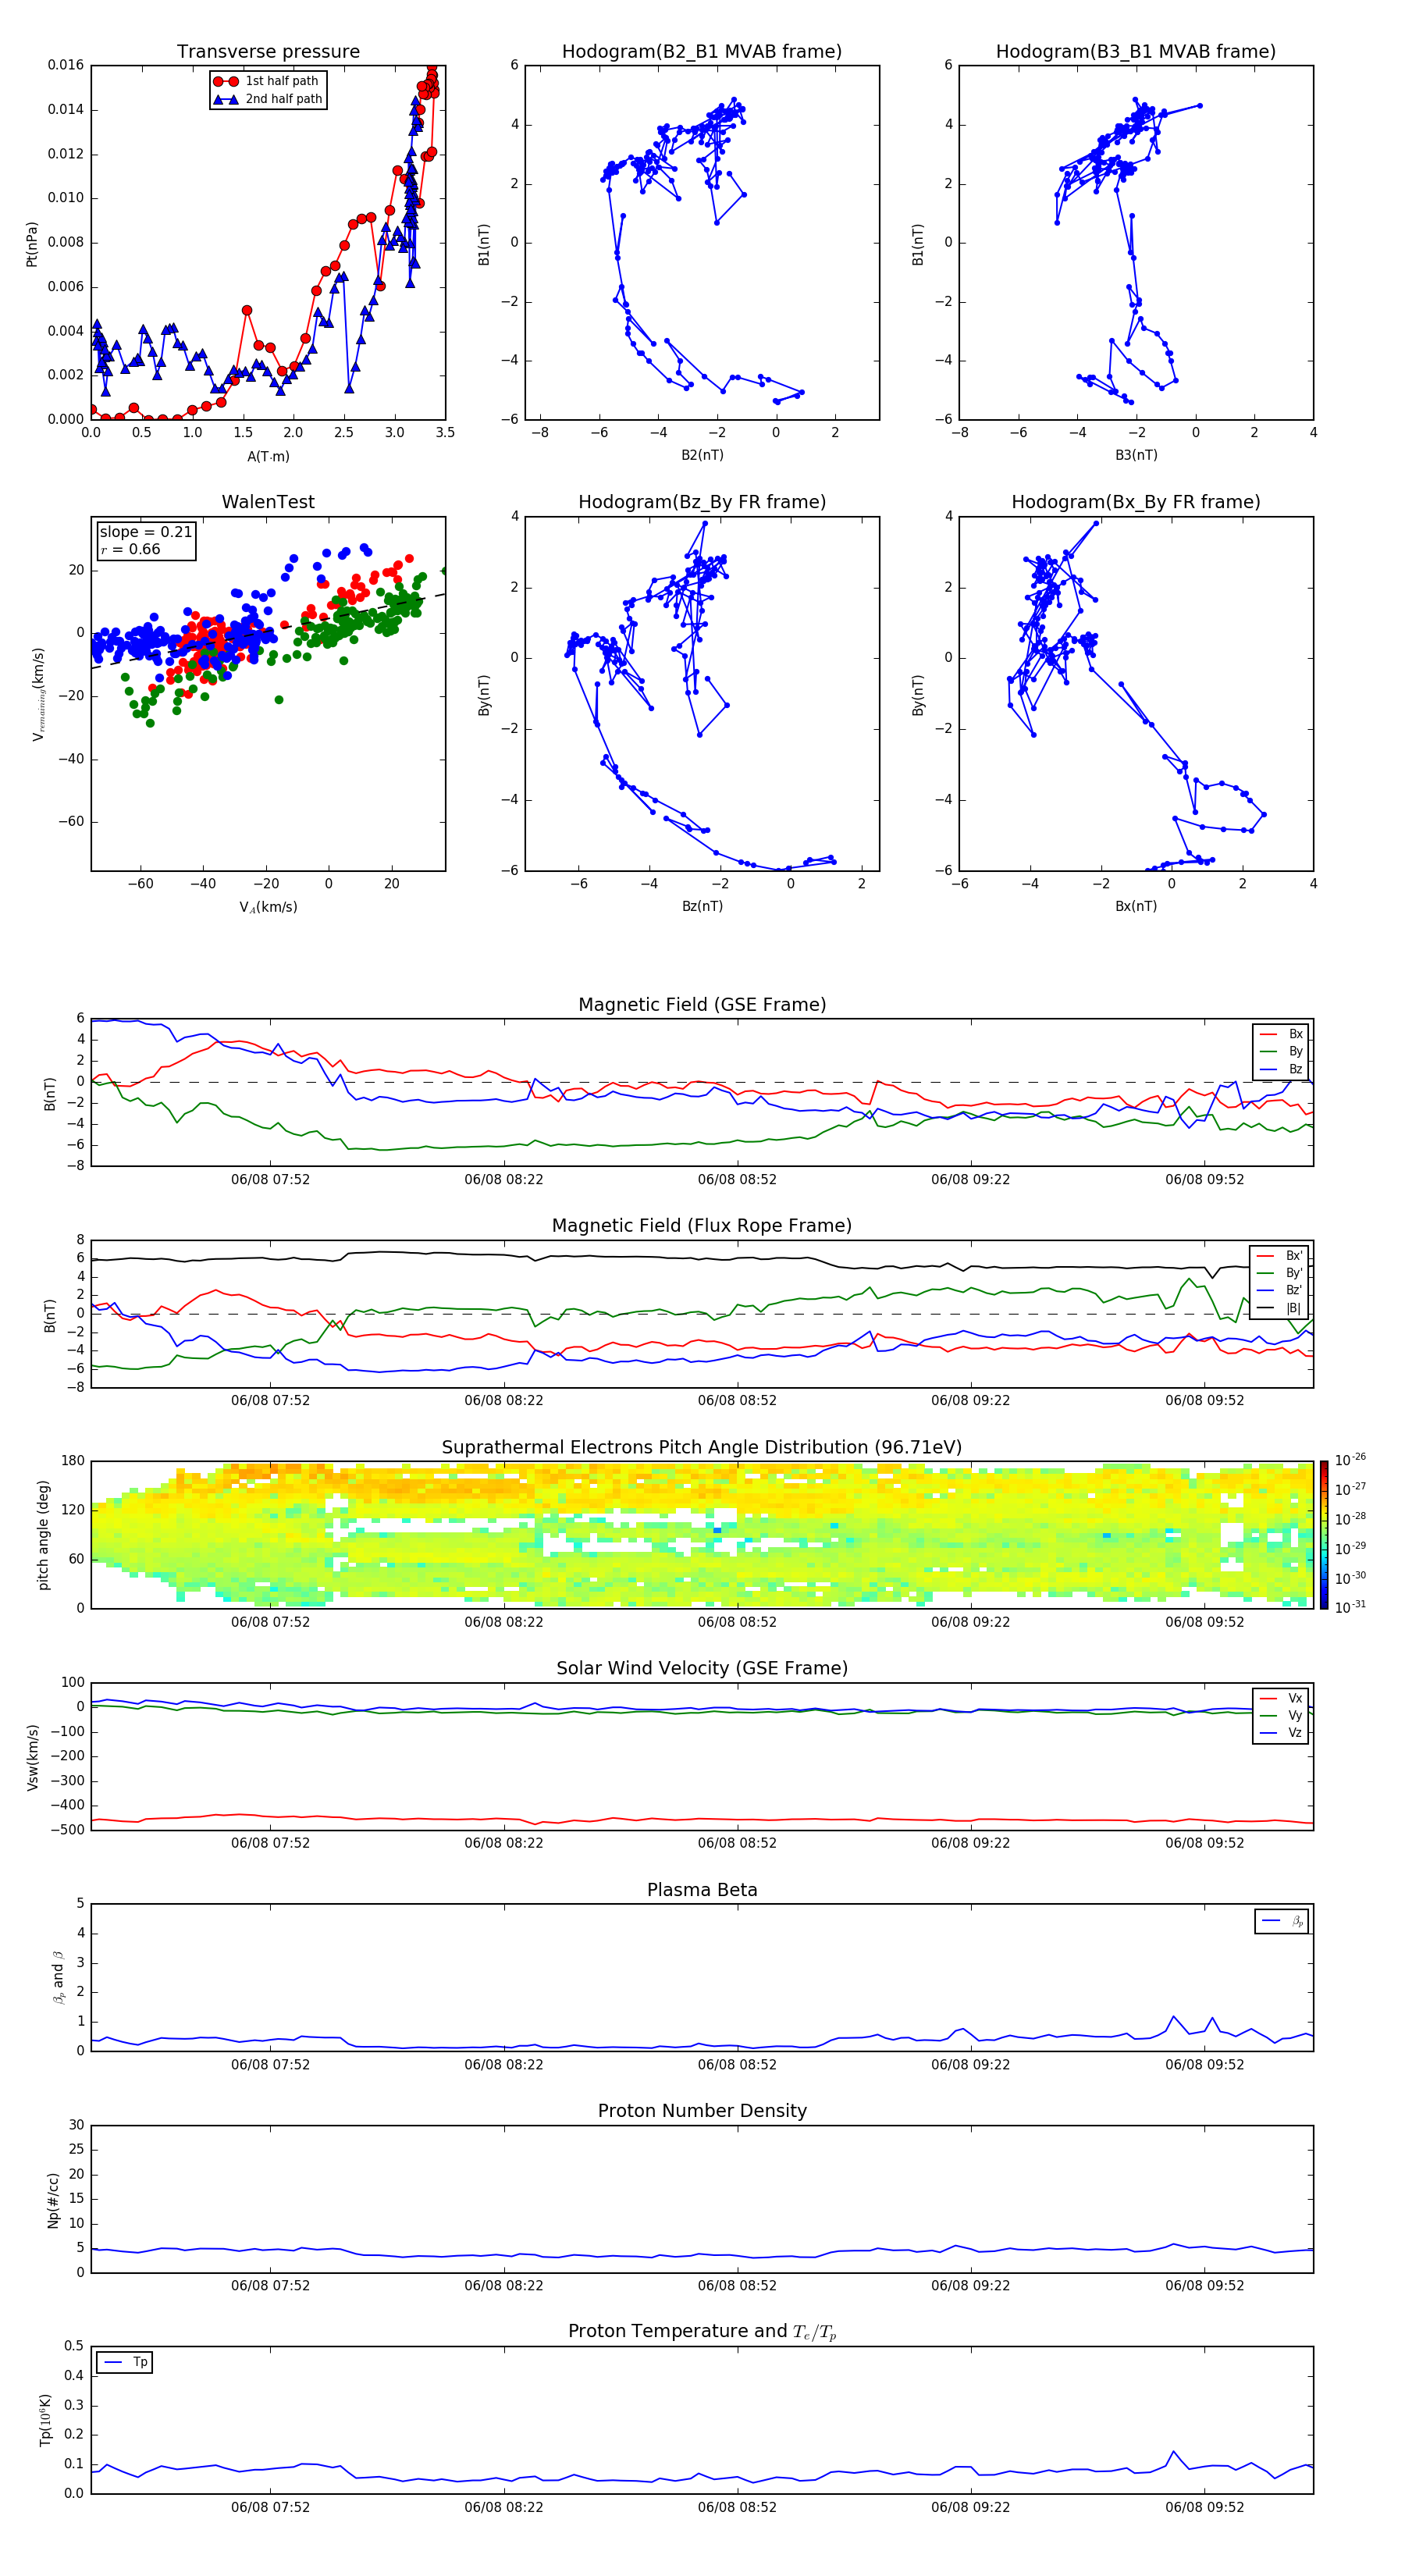Select the 'By' entry in GSE legend
The width and height of the screenshot is (1405, 2576).
coord(1281,1051)
